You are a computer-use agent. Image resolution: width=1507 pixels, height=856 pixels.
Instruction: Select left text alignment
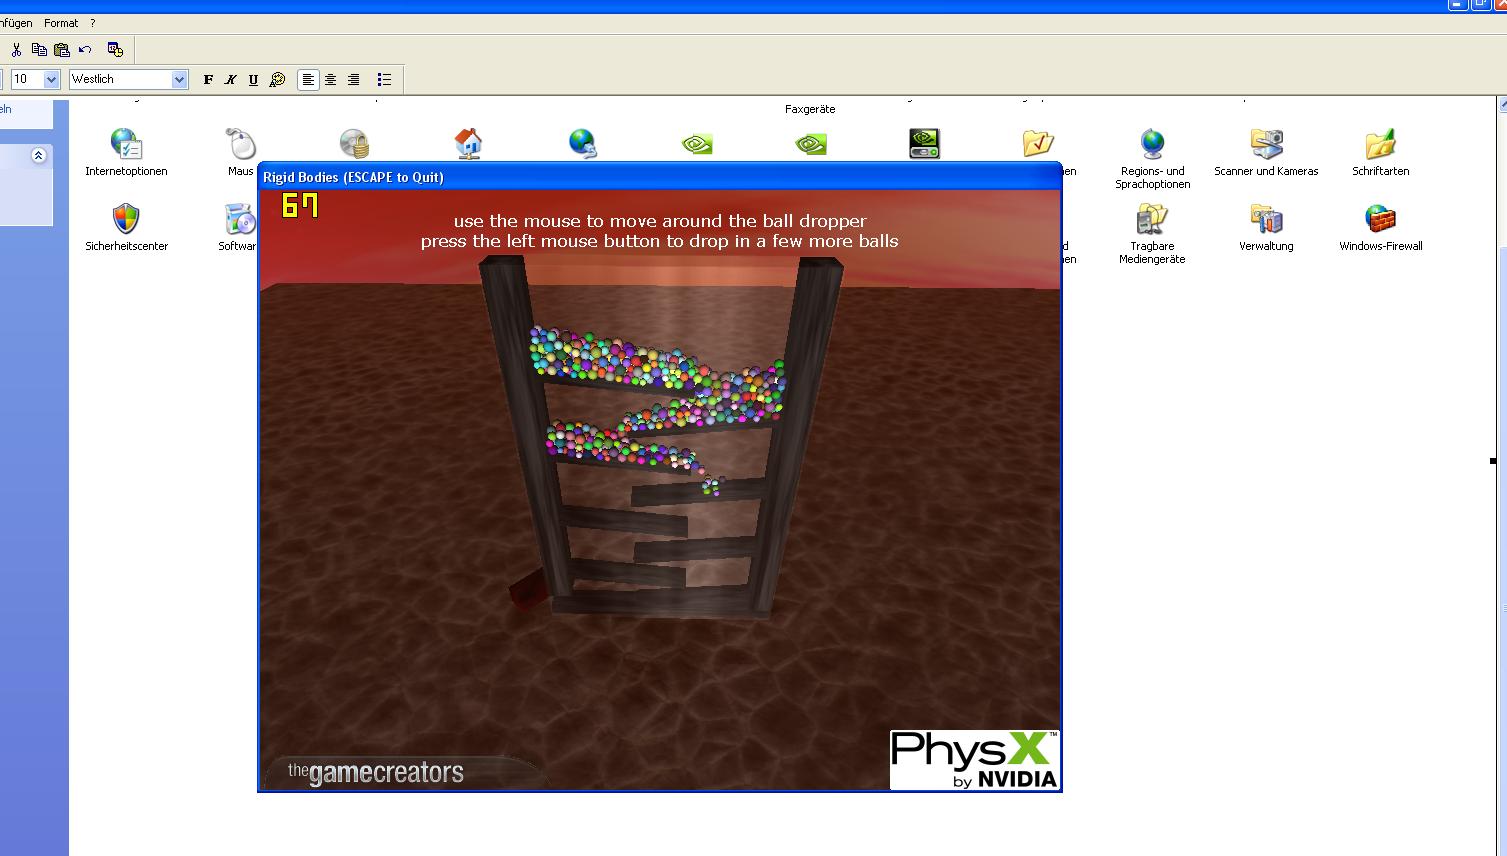click(x=308, y=80)
